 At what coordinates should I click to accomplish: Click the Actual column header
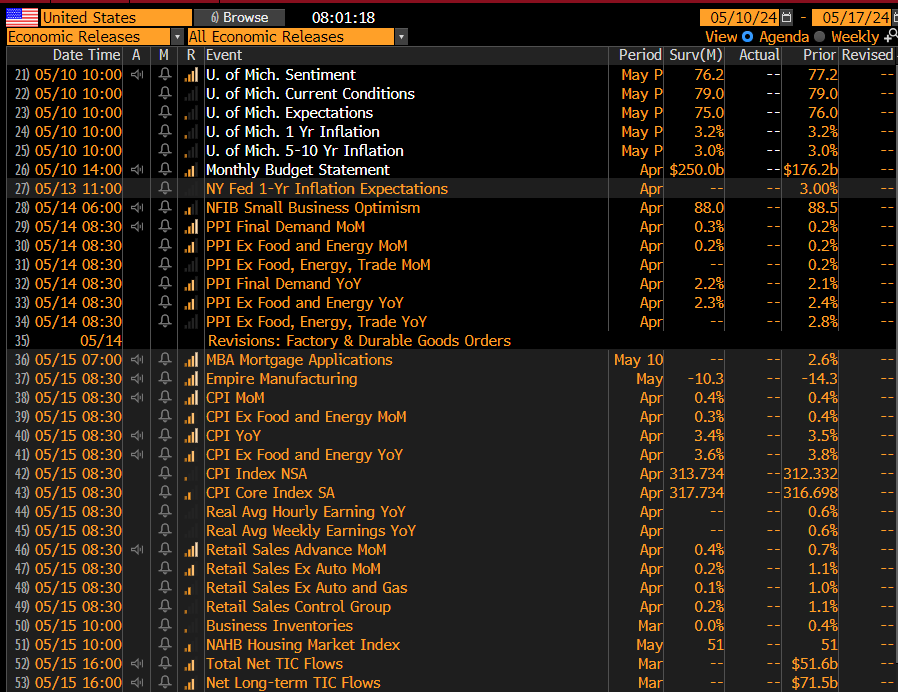[x=759, y=55]
